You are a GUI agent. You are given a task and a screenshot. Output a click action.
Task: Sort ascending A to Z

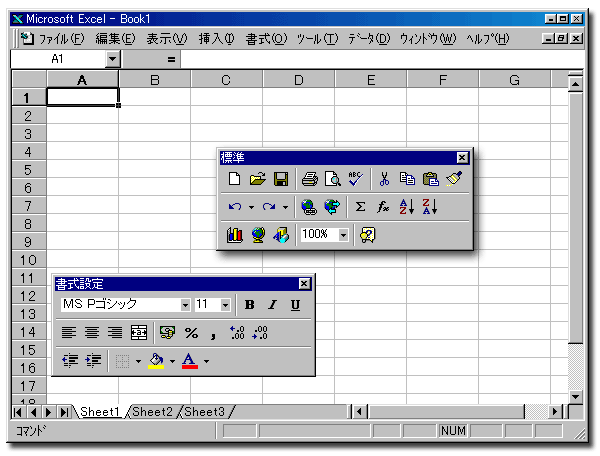[406, 207]
